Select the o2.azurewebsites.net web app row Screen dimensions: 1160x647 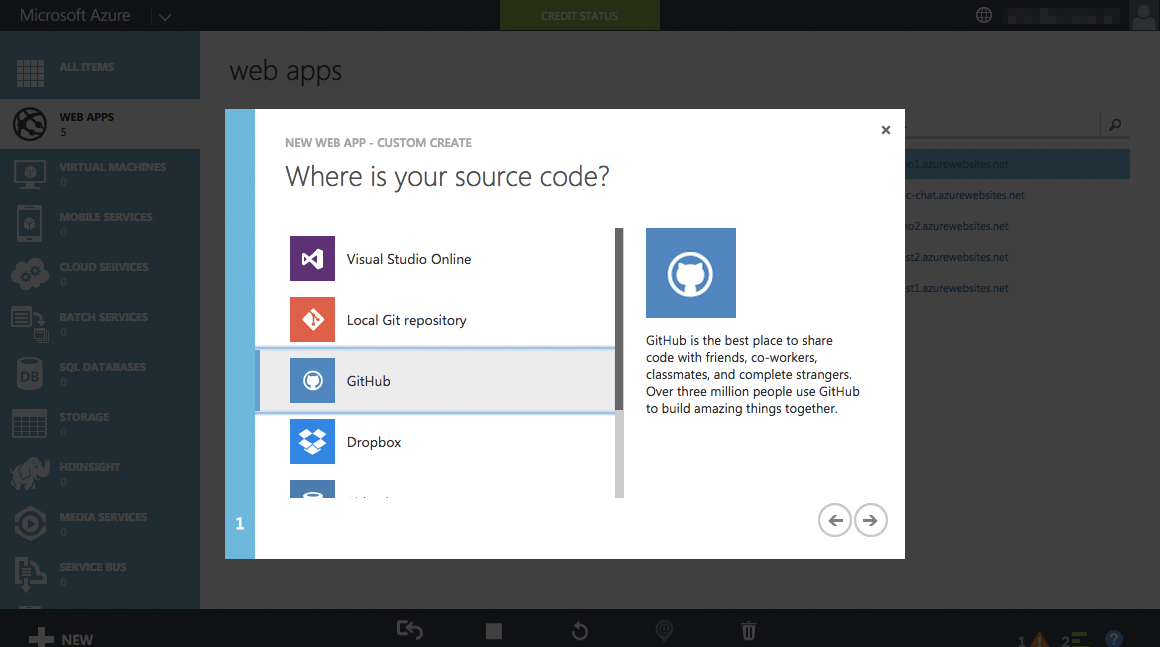1017,226
